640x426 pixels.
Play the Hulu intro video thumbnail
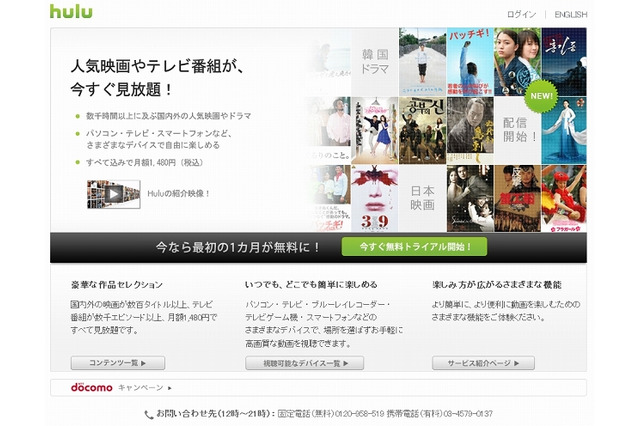pos(113,194)
